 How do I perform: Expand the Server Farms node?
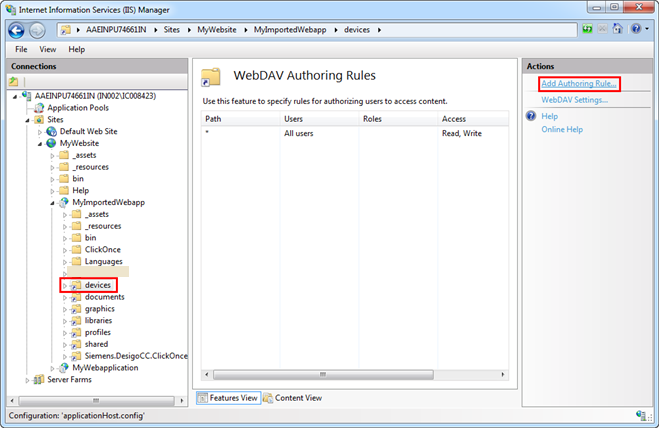(28, 379)
